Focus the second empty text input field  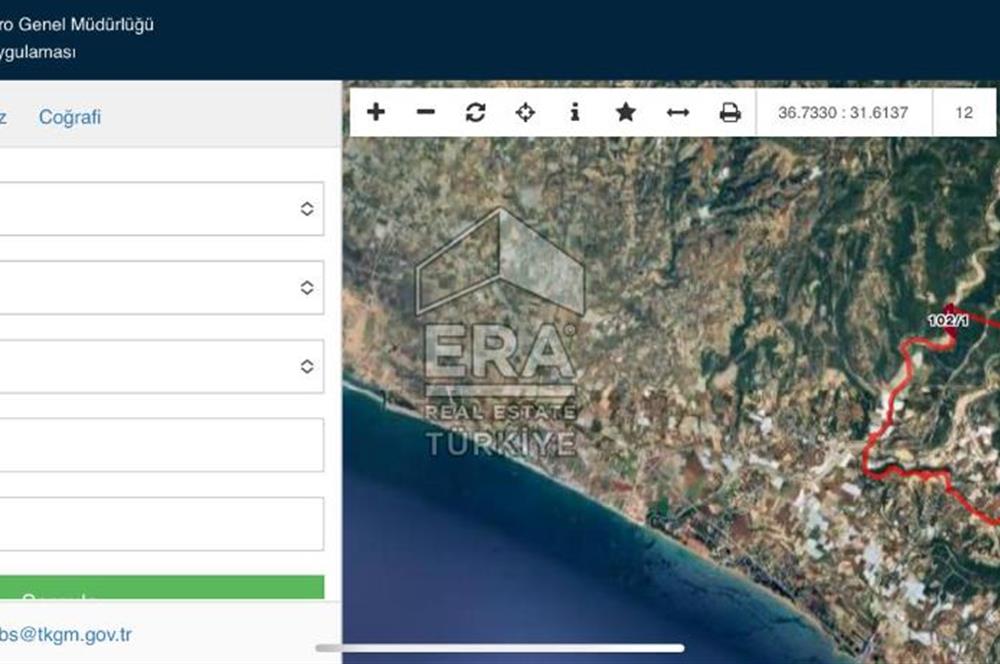[x=161, y=524]
